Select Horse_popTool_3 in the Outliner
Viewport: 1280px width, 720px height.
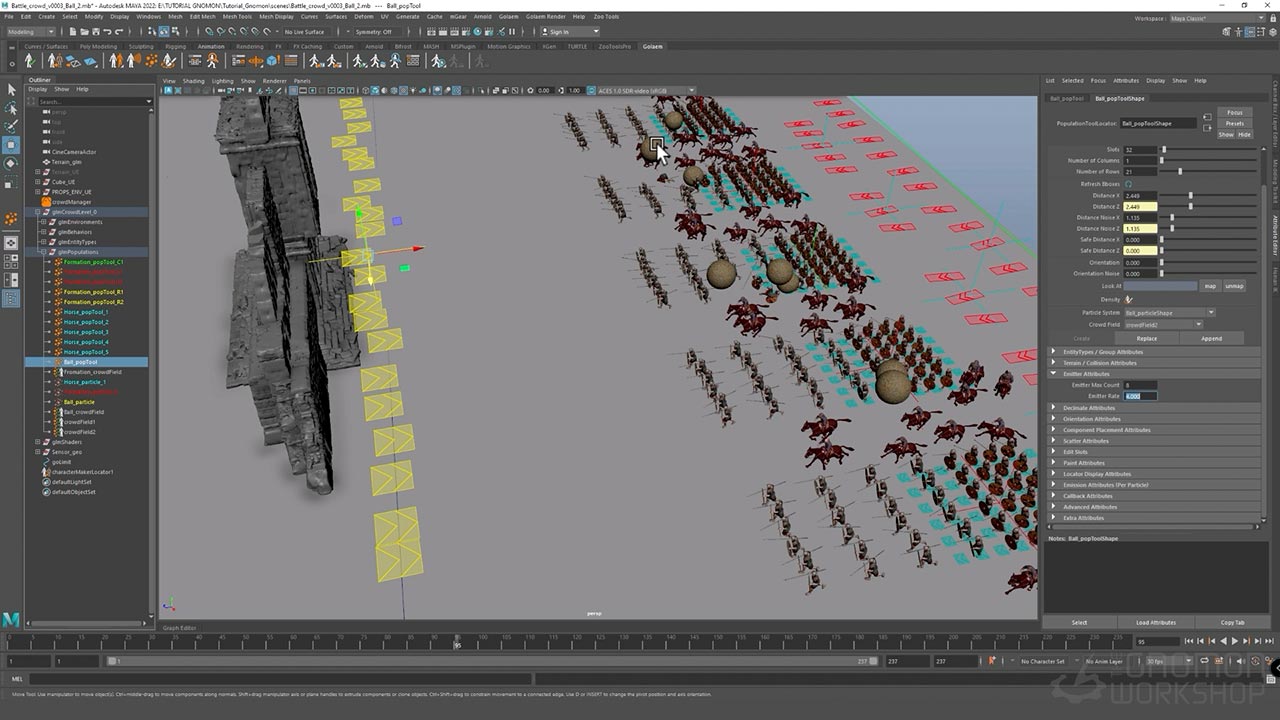86,332
